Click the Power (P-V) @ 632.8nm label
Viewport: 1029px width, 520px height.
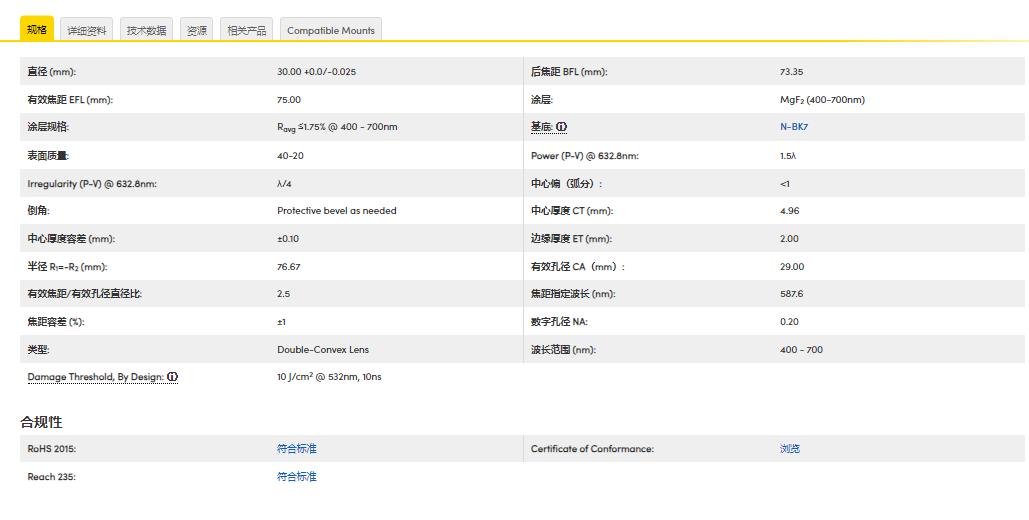pos(585,156)
